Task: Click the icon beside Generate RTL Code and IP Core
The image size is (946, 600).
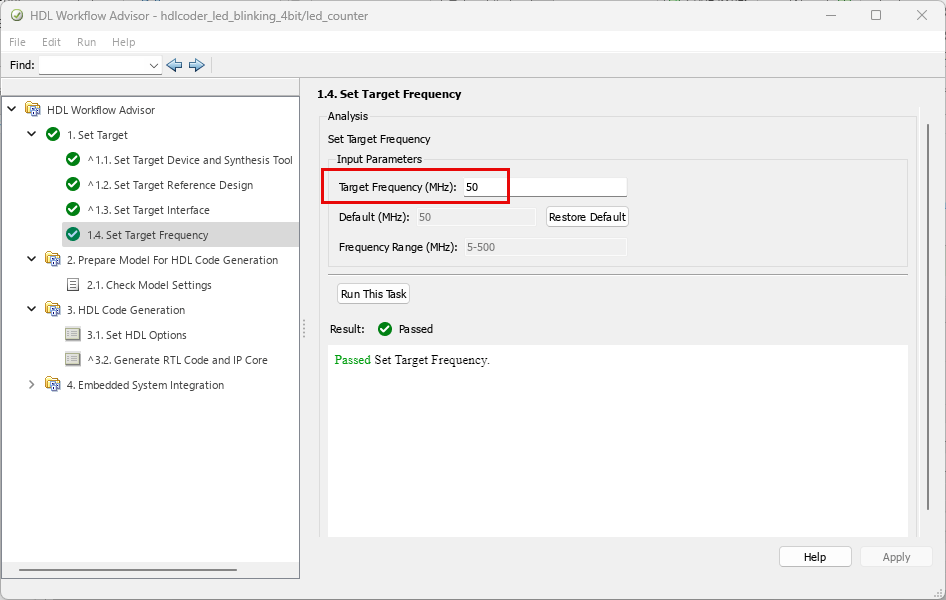Action: pos(74,359)
